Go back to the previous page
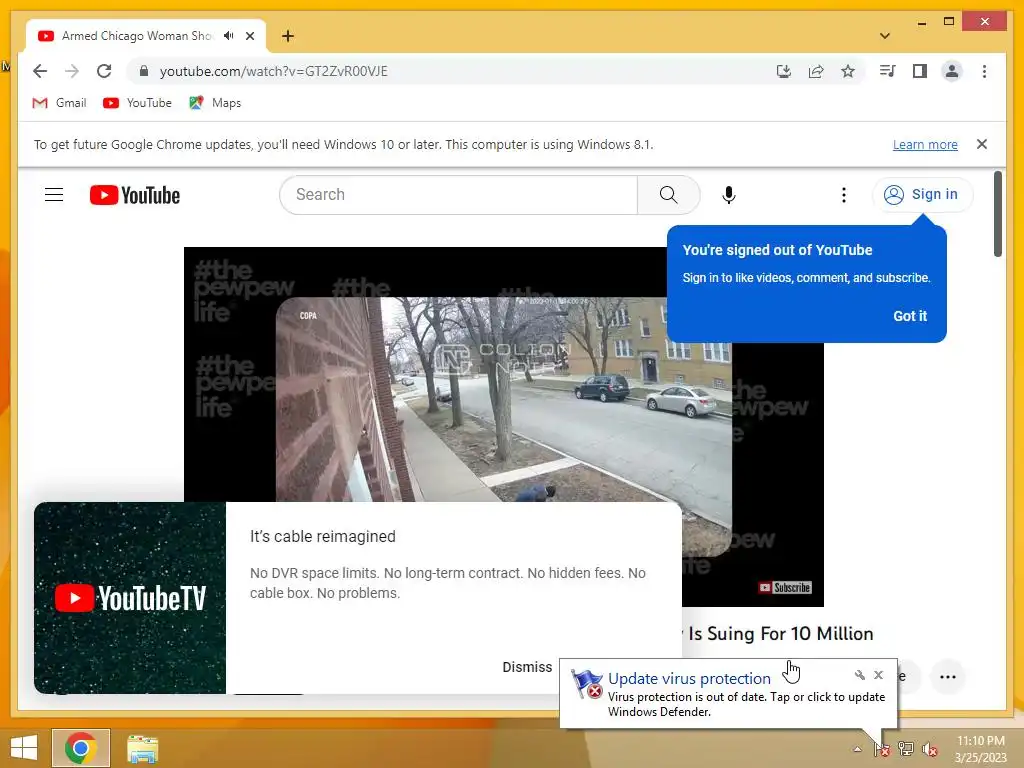 pos(40,71)
